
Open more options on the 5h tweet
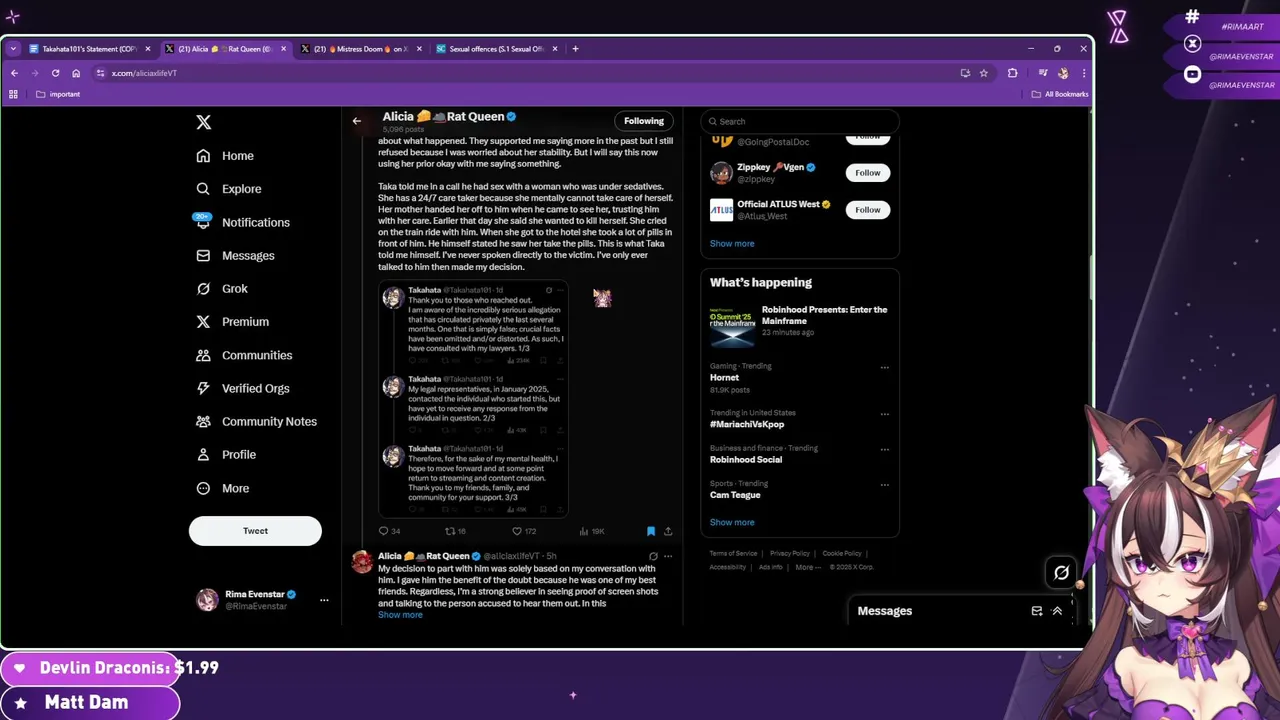668,556
